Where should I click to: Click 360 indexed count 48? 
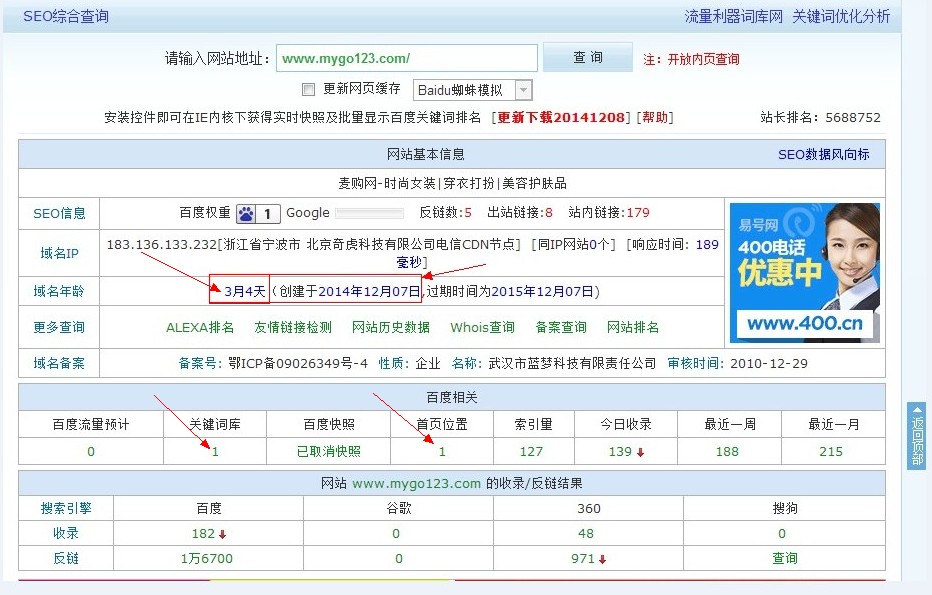585,534
